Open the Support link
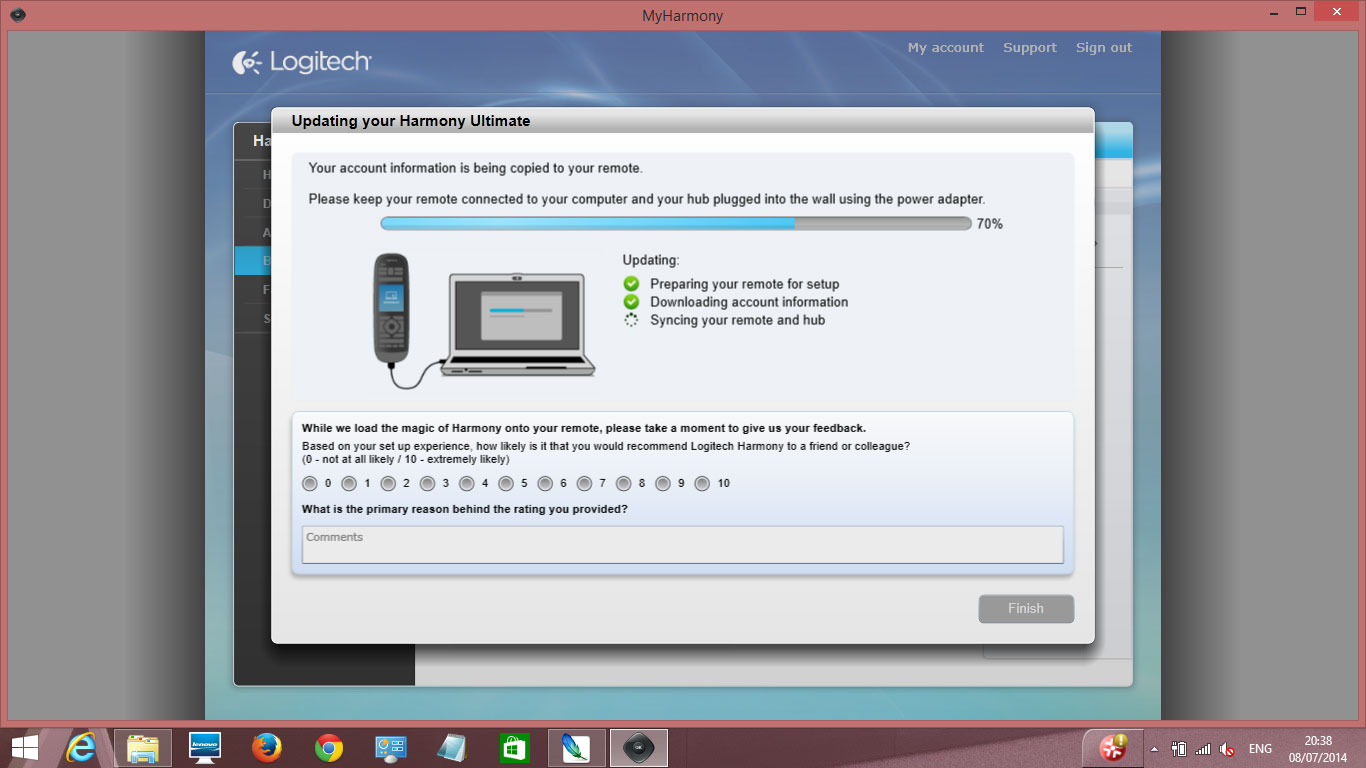Screen dimensions: 1366x768 point(1030,48)
